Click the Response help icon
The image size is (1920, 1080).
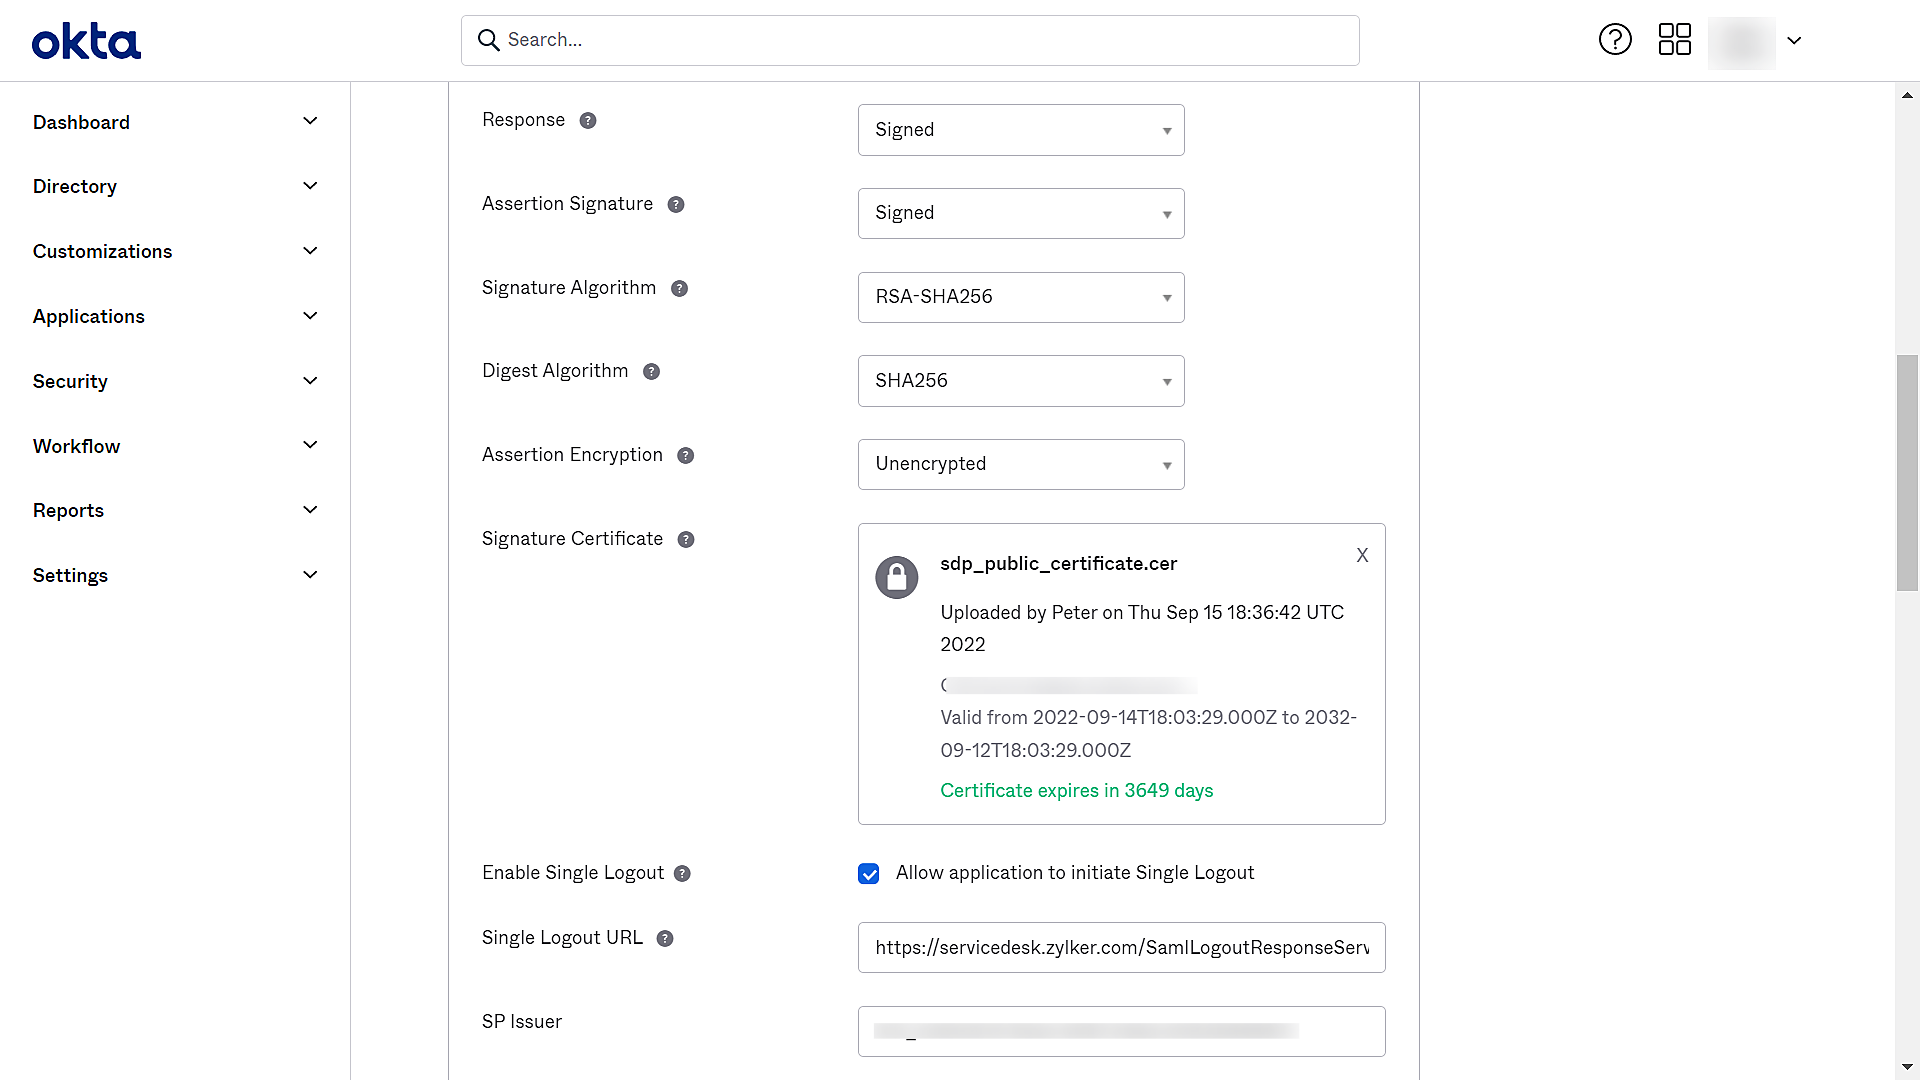click(588, 121)
